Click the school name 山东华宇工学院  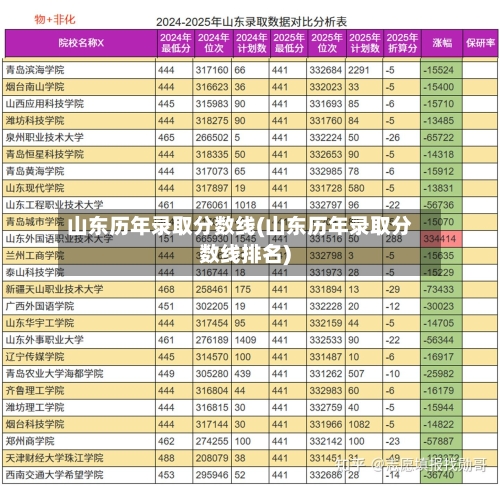pyautogui.click(x=40, y=323)
